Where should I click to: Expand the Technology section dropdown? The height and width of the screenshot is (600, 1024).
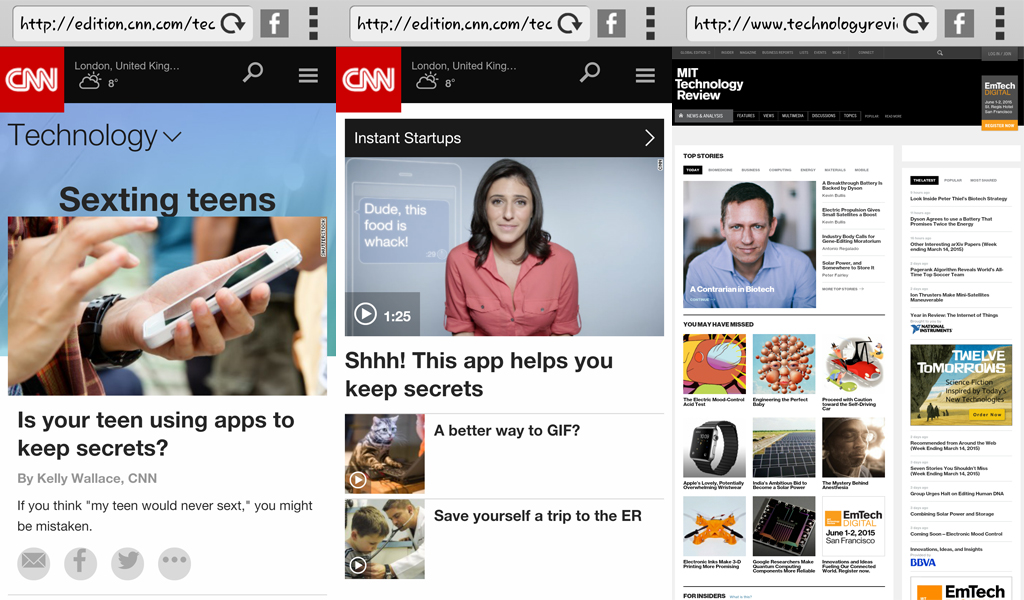coord(172,136)
